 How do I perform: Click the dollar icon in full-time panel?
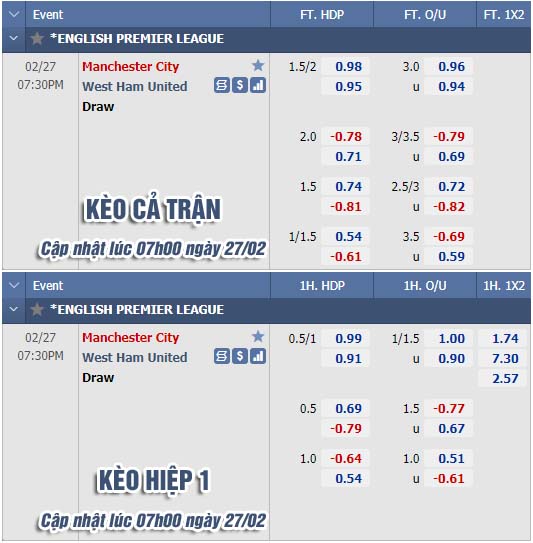(x=240, y=86)
